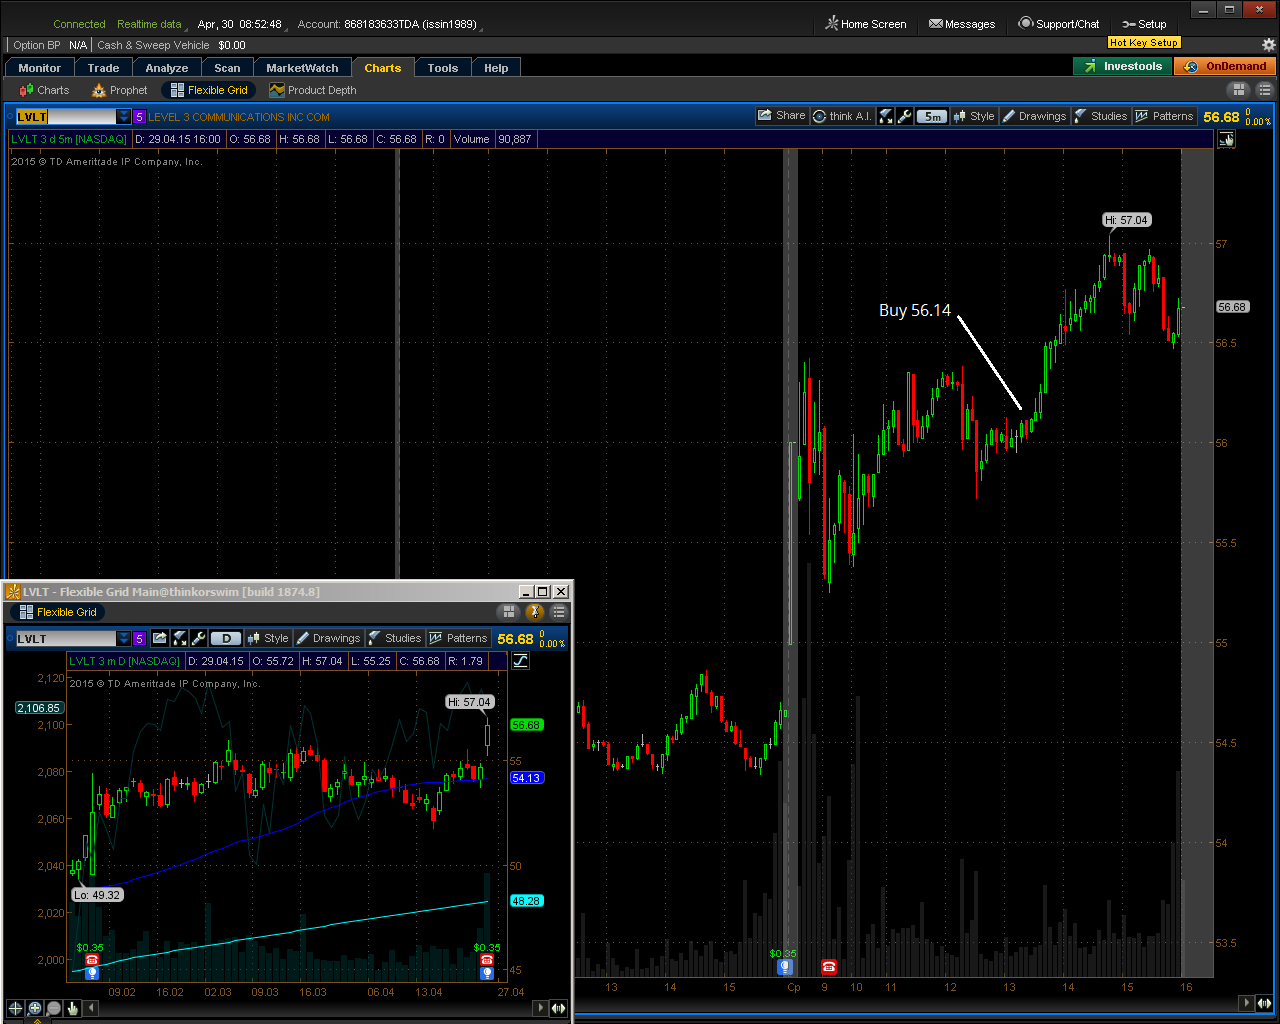1280x1024 pixels.
Task: Switch to the Tools tab
Action: pos(442,68)
